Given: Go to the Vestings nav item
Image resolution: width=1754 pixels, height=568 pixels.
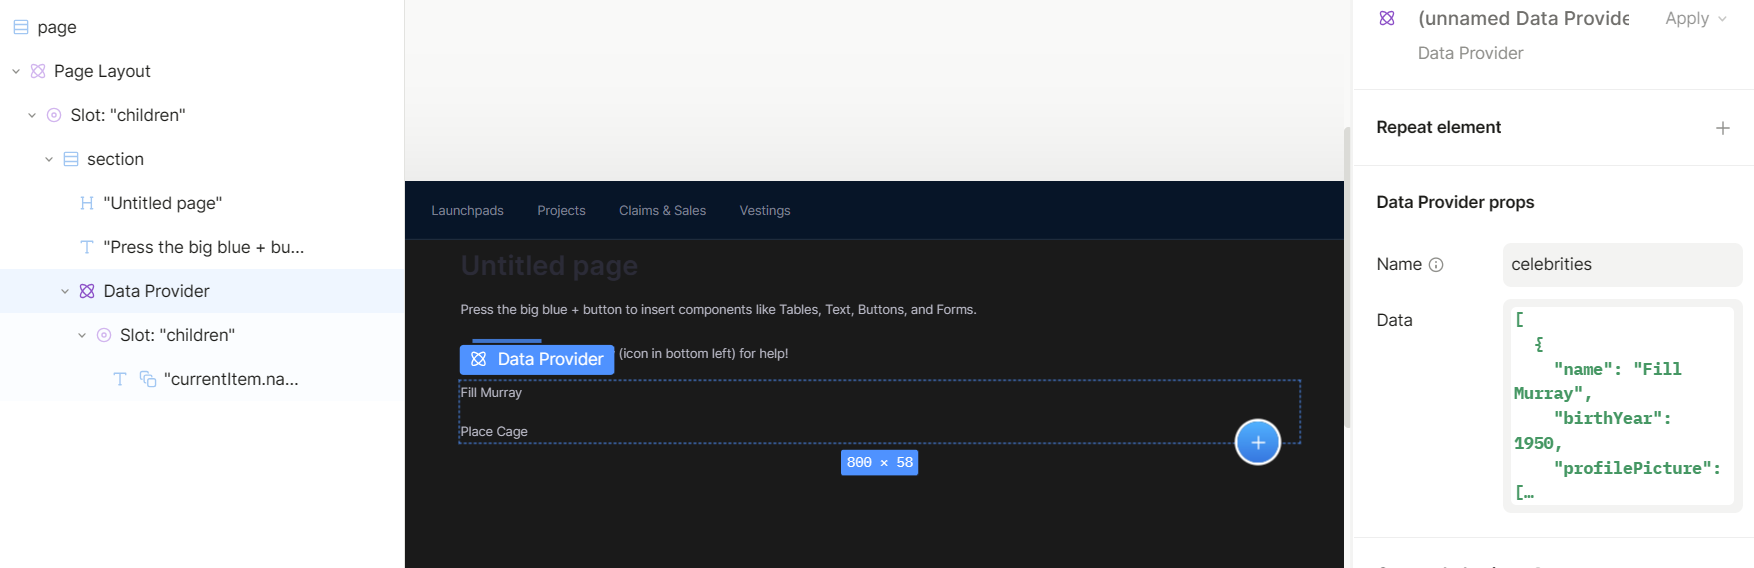Looking at the screenshot, I should (x=764, y=210).
